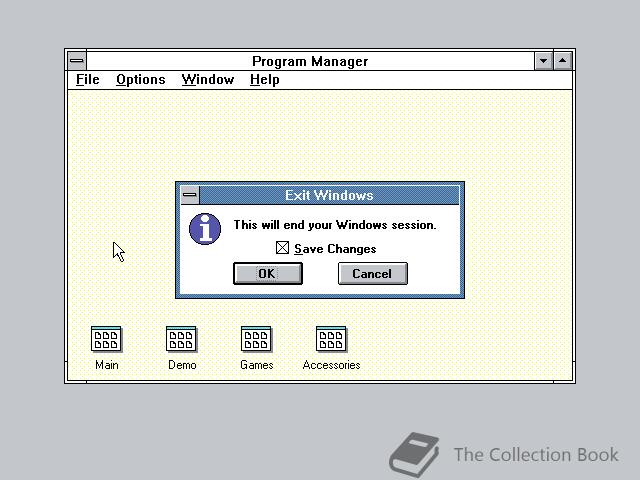Click the 'Games' group label
This screenshot has width=640, height=480.
coord(256,365)
